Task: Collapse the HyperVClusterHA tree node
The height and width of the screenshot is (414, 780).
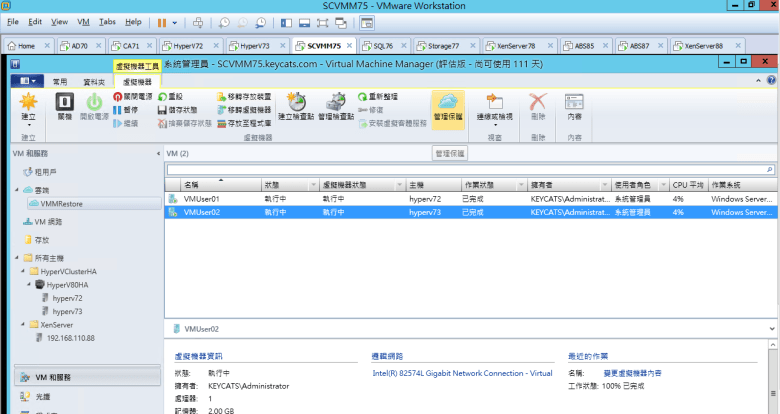Action: (22, 271)
